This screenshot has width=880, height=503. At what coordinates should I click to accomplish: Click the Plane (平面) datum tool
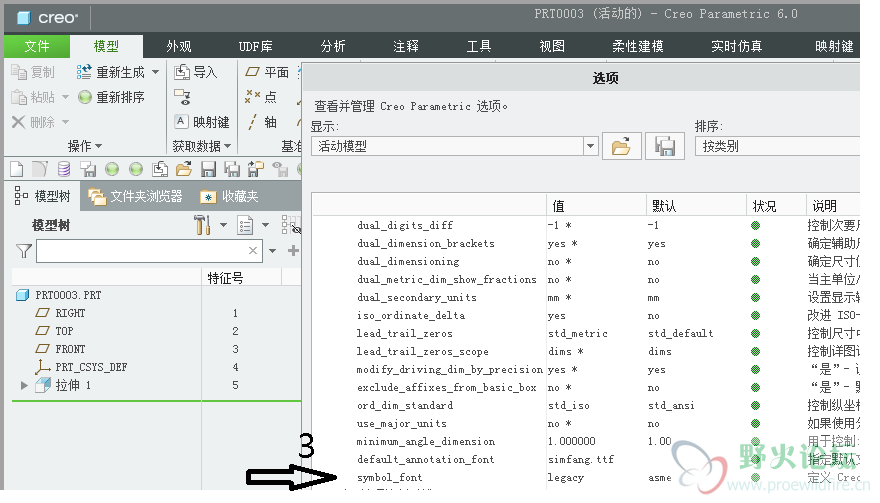click(267, 72)
